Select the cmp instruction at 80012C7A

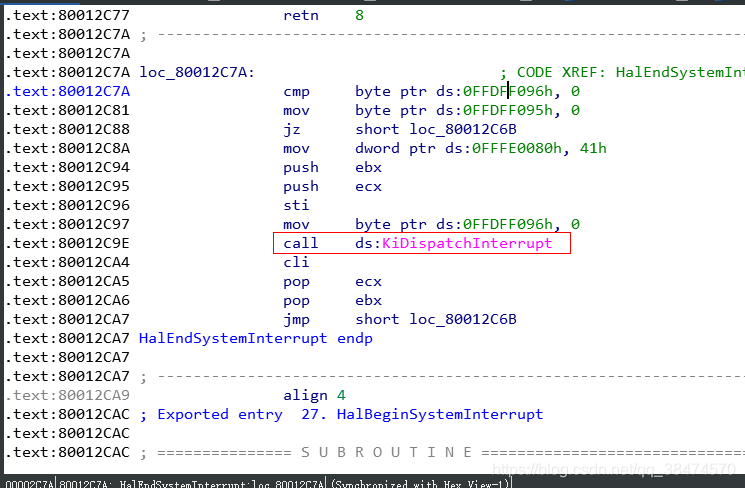click(x=296, y=91)
